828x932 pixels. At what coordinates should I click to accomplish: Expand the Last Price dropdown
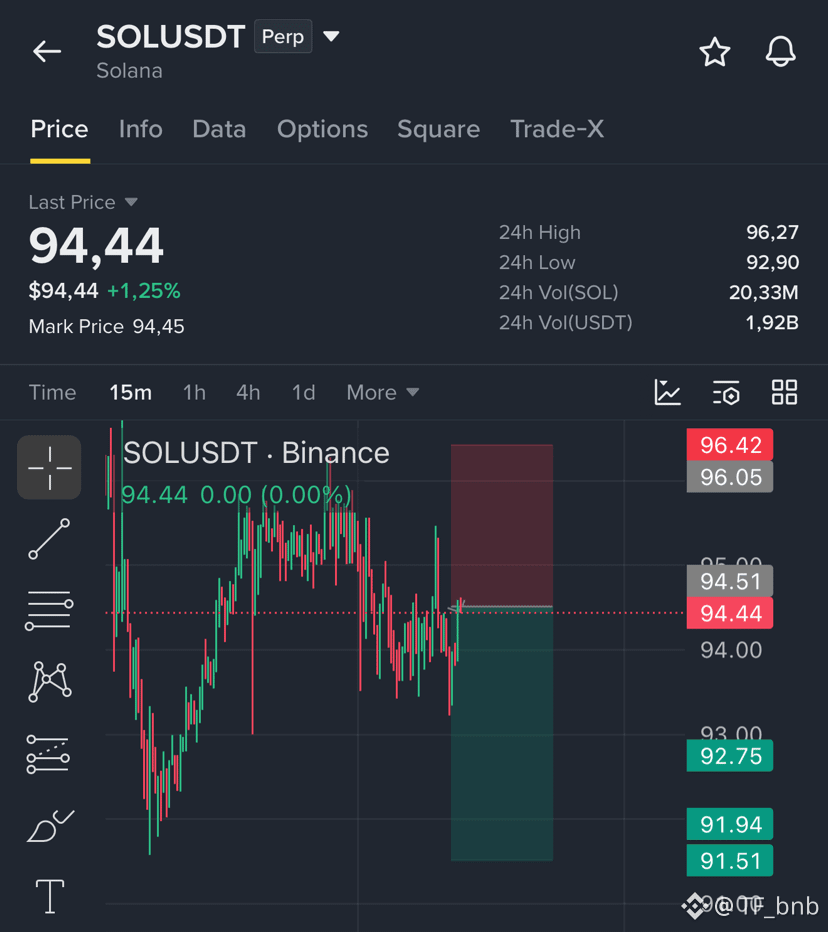tap(131, 202)
